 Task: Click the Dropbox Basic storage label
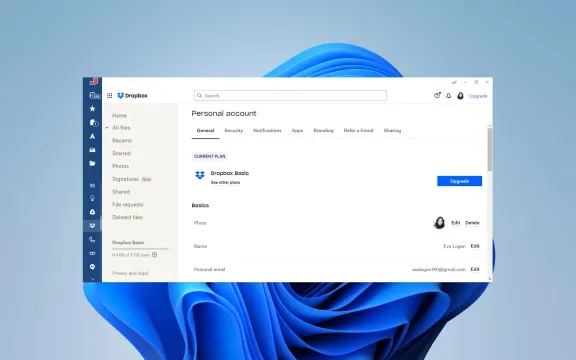128,242
